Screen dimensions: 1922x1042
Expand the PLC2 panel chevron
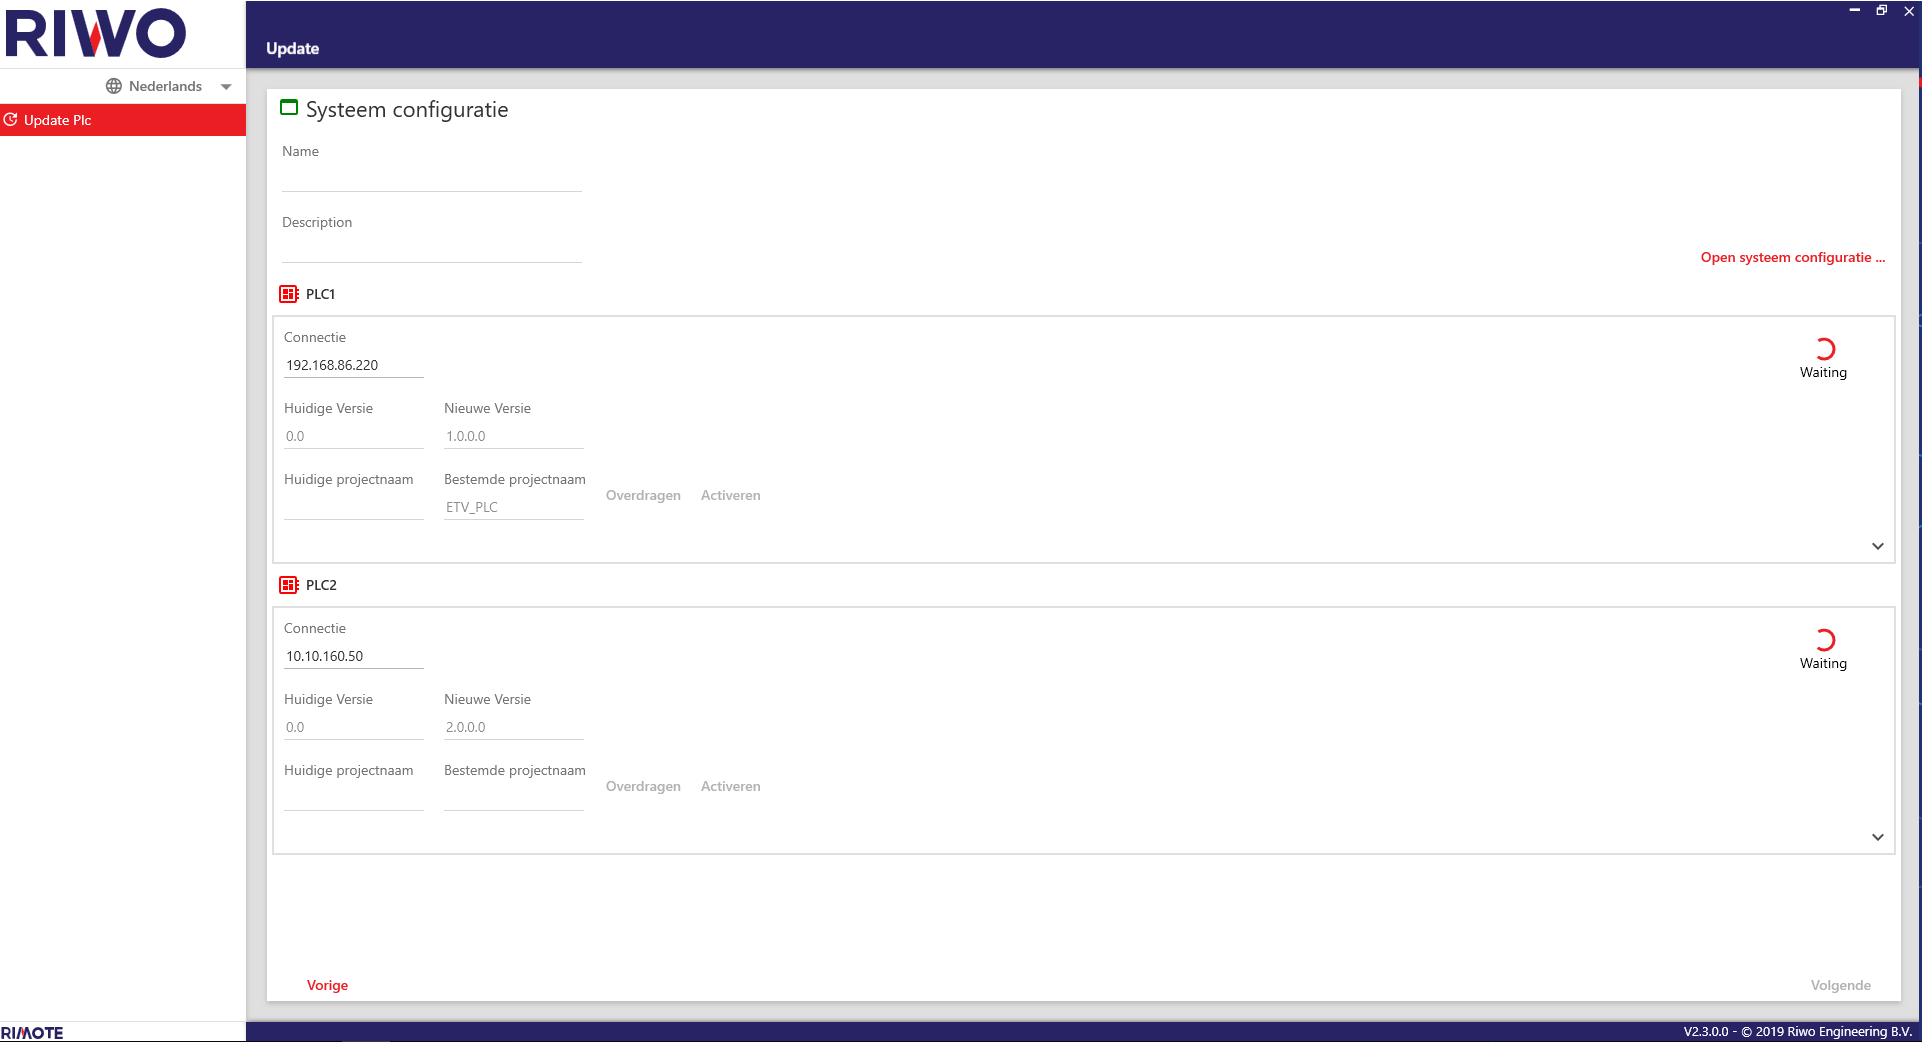point(1878,837)
